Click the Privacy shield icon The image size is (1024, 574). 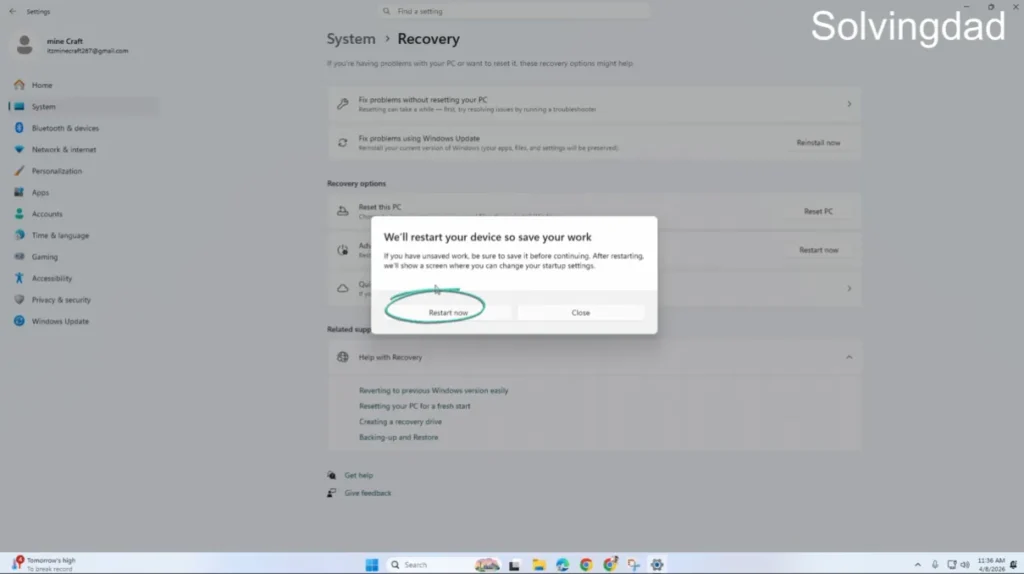[x=19, y=300]
